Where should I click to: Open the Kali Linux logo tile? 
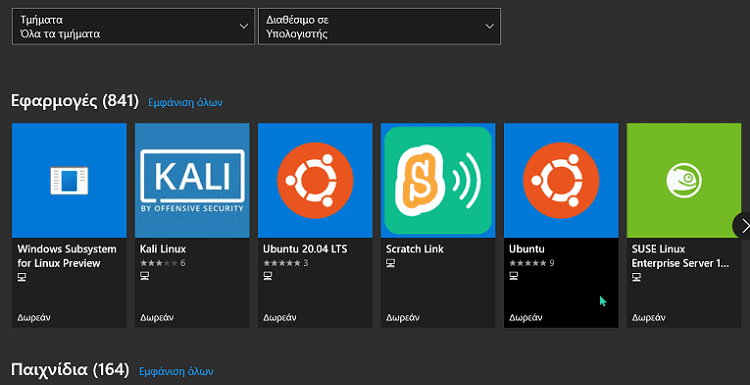[192, 180]
